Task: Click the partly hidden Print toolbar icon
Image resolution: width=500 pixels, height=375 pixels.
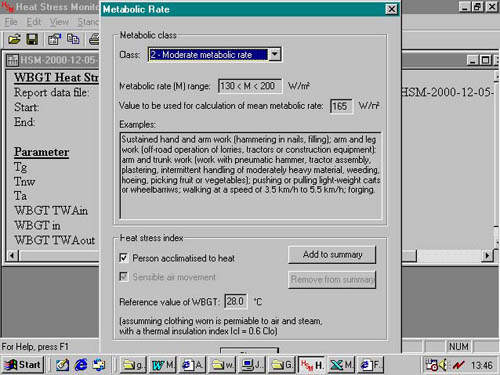Action: [94, 39]
